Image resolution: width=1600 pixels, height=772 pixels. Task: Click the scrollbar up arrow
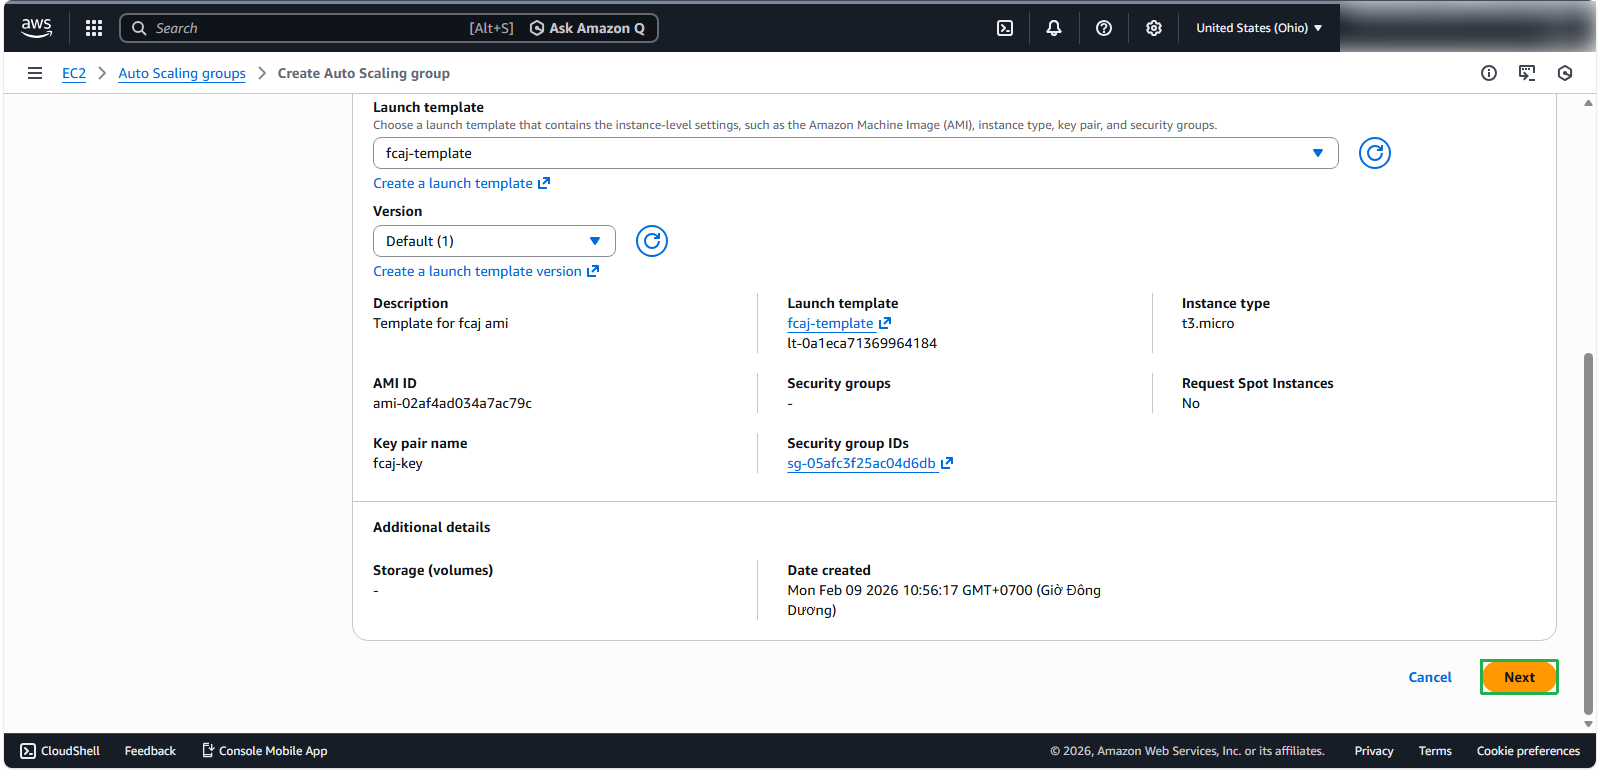(1588, 103)
